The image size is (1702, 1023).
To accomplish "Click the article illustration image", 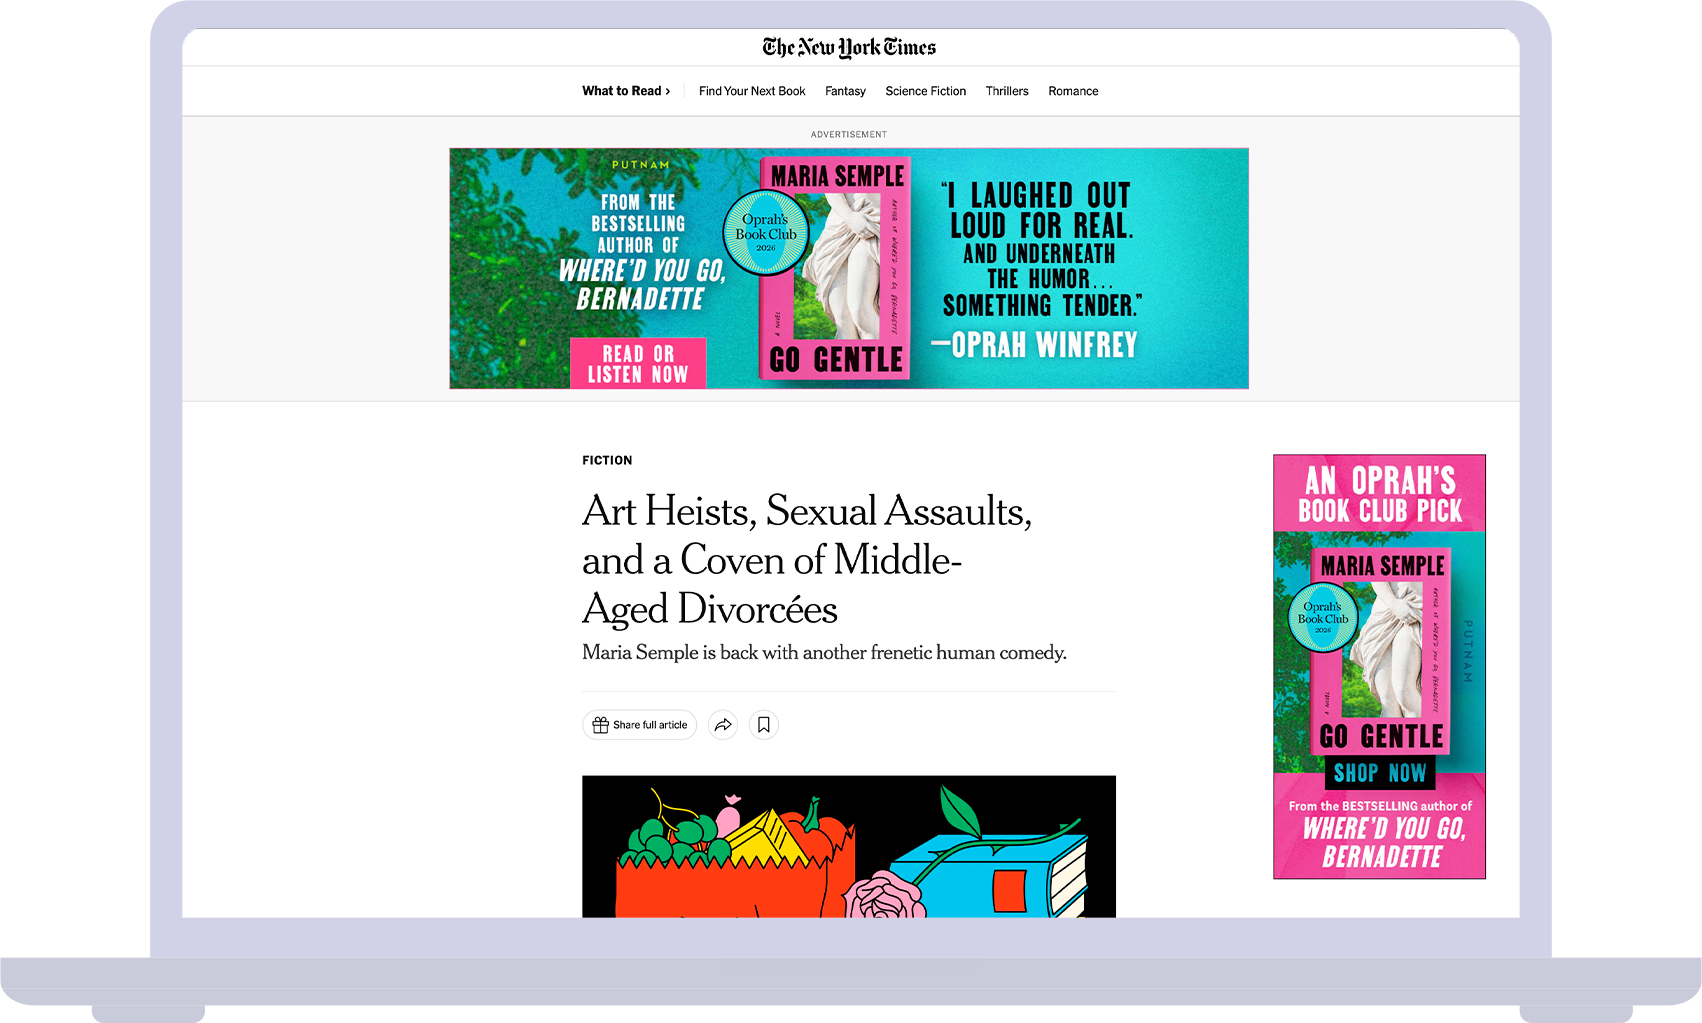I will coord(849,846).
